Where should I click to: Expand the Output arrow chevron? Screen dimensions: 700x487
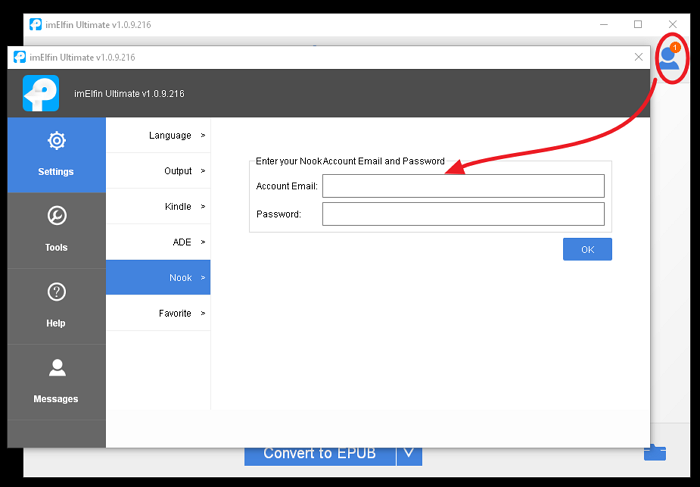tap(203, 171)
